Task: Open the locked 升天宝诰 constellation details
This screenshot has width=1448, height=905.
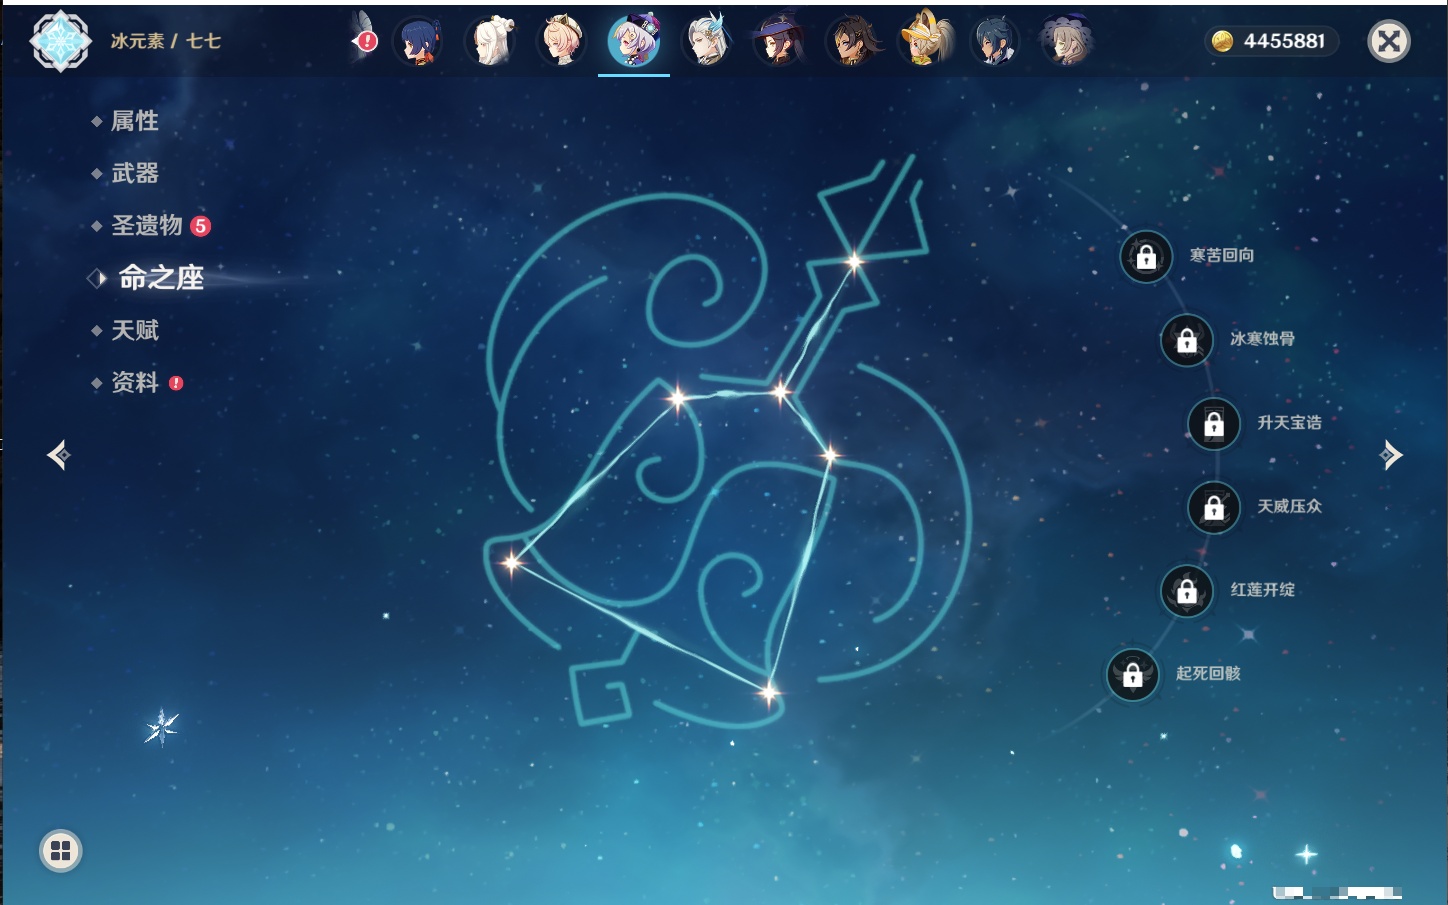Action: pos(1214,424)
